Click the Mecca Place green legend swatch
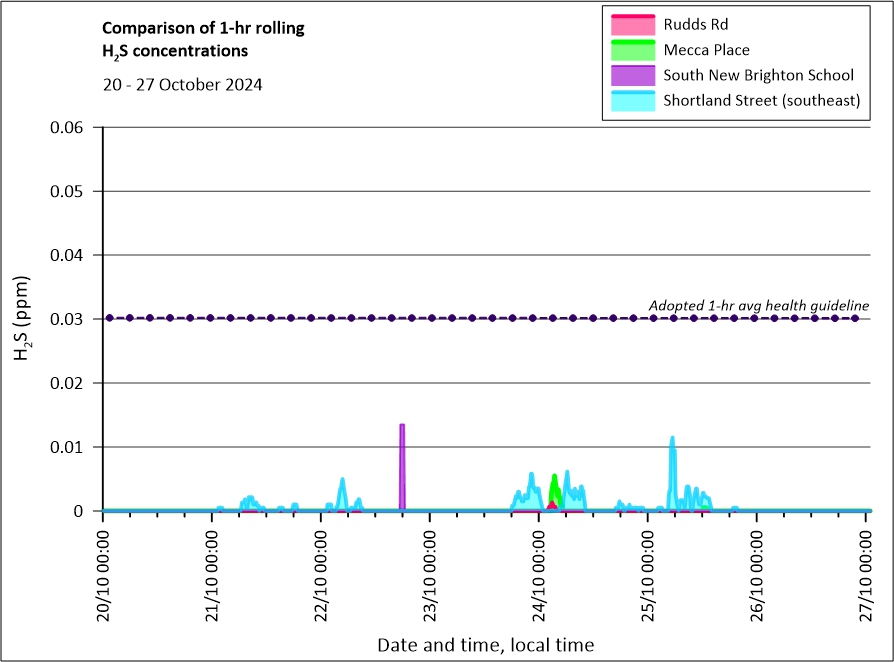 pyautogui.click(x=629, y=50)
